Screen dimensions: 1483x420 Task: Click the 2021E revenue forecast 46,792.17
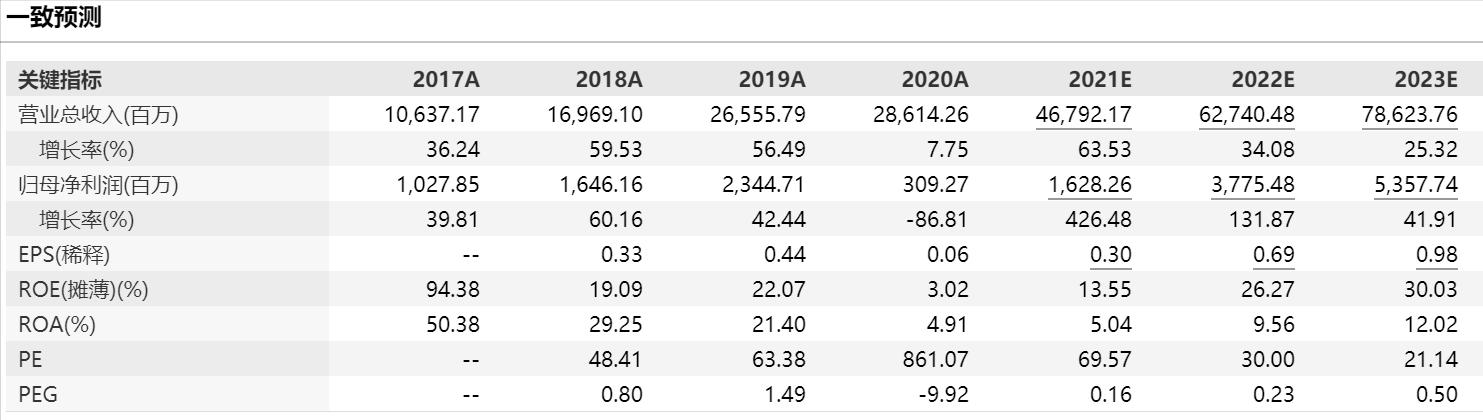(x=1083, y=115)
